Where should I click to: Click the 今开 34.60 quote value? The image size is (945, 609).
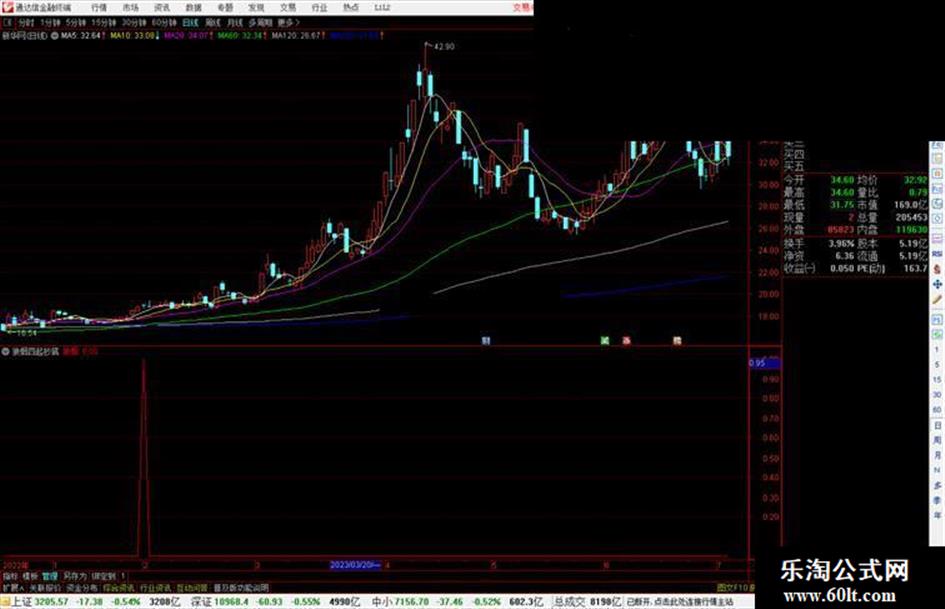(842, 180)
